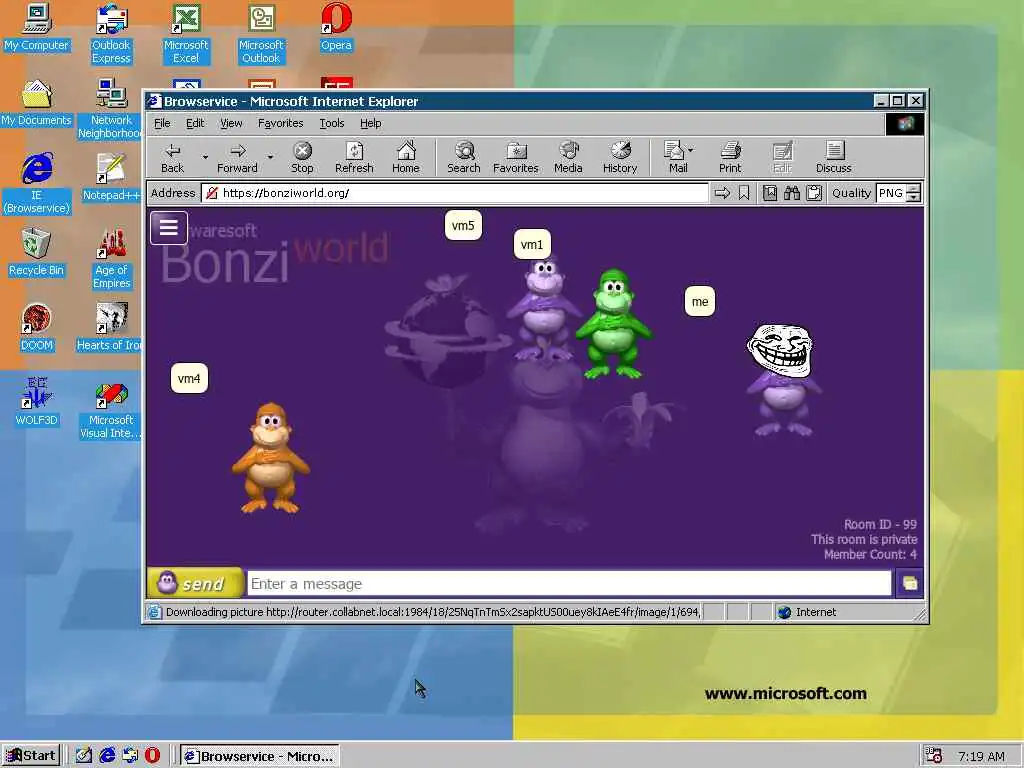Click the Internet zone status icon
Image resolution: width=1024 pixels, height=768 pixels.
tap(784, 612)
